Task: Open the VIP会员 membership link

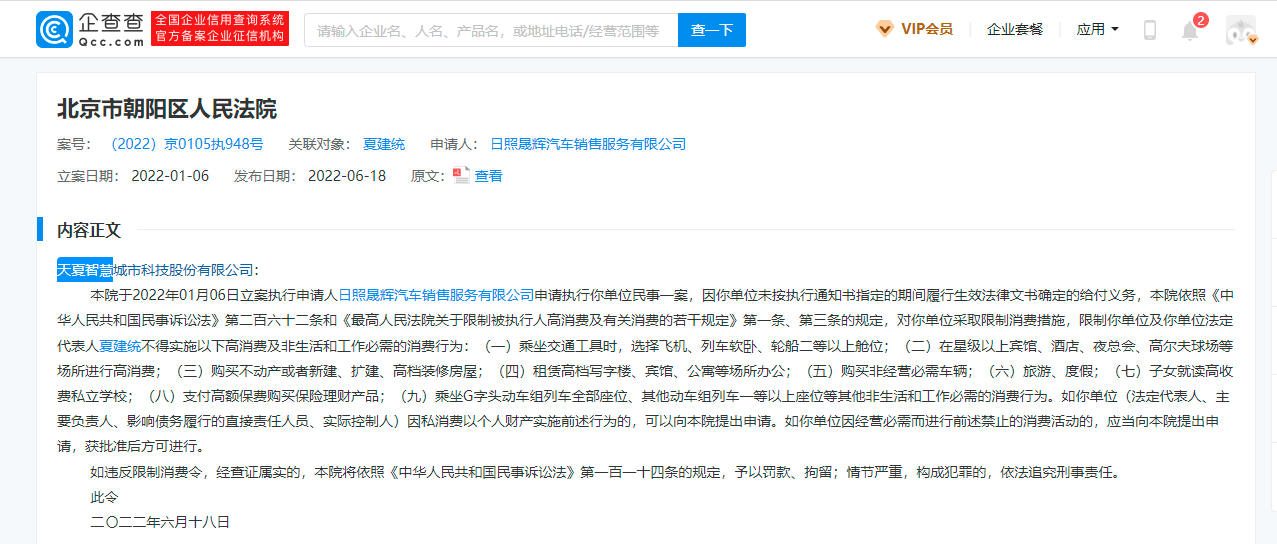Action: (x=926, y=29)
